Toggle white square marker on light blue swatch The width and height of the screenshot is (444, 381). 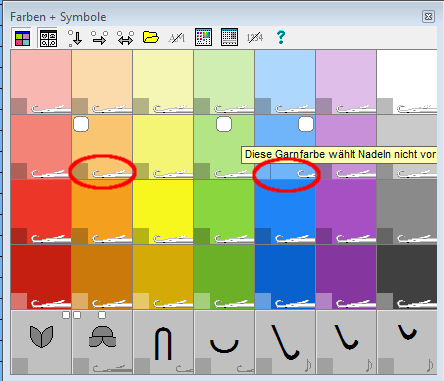pyautogui.click(x=306, y=124)
